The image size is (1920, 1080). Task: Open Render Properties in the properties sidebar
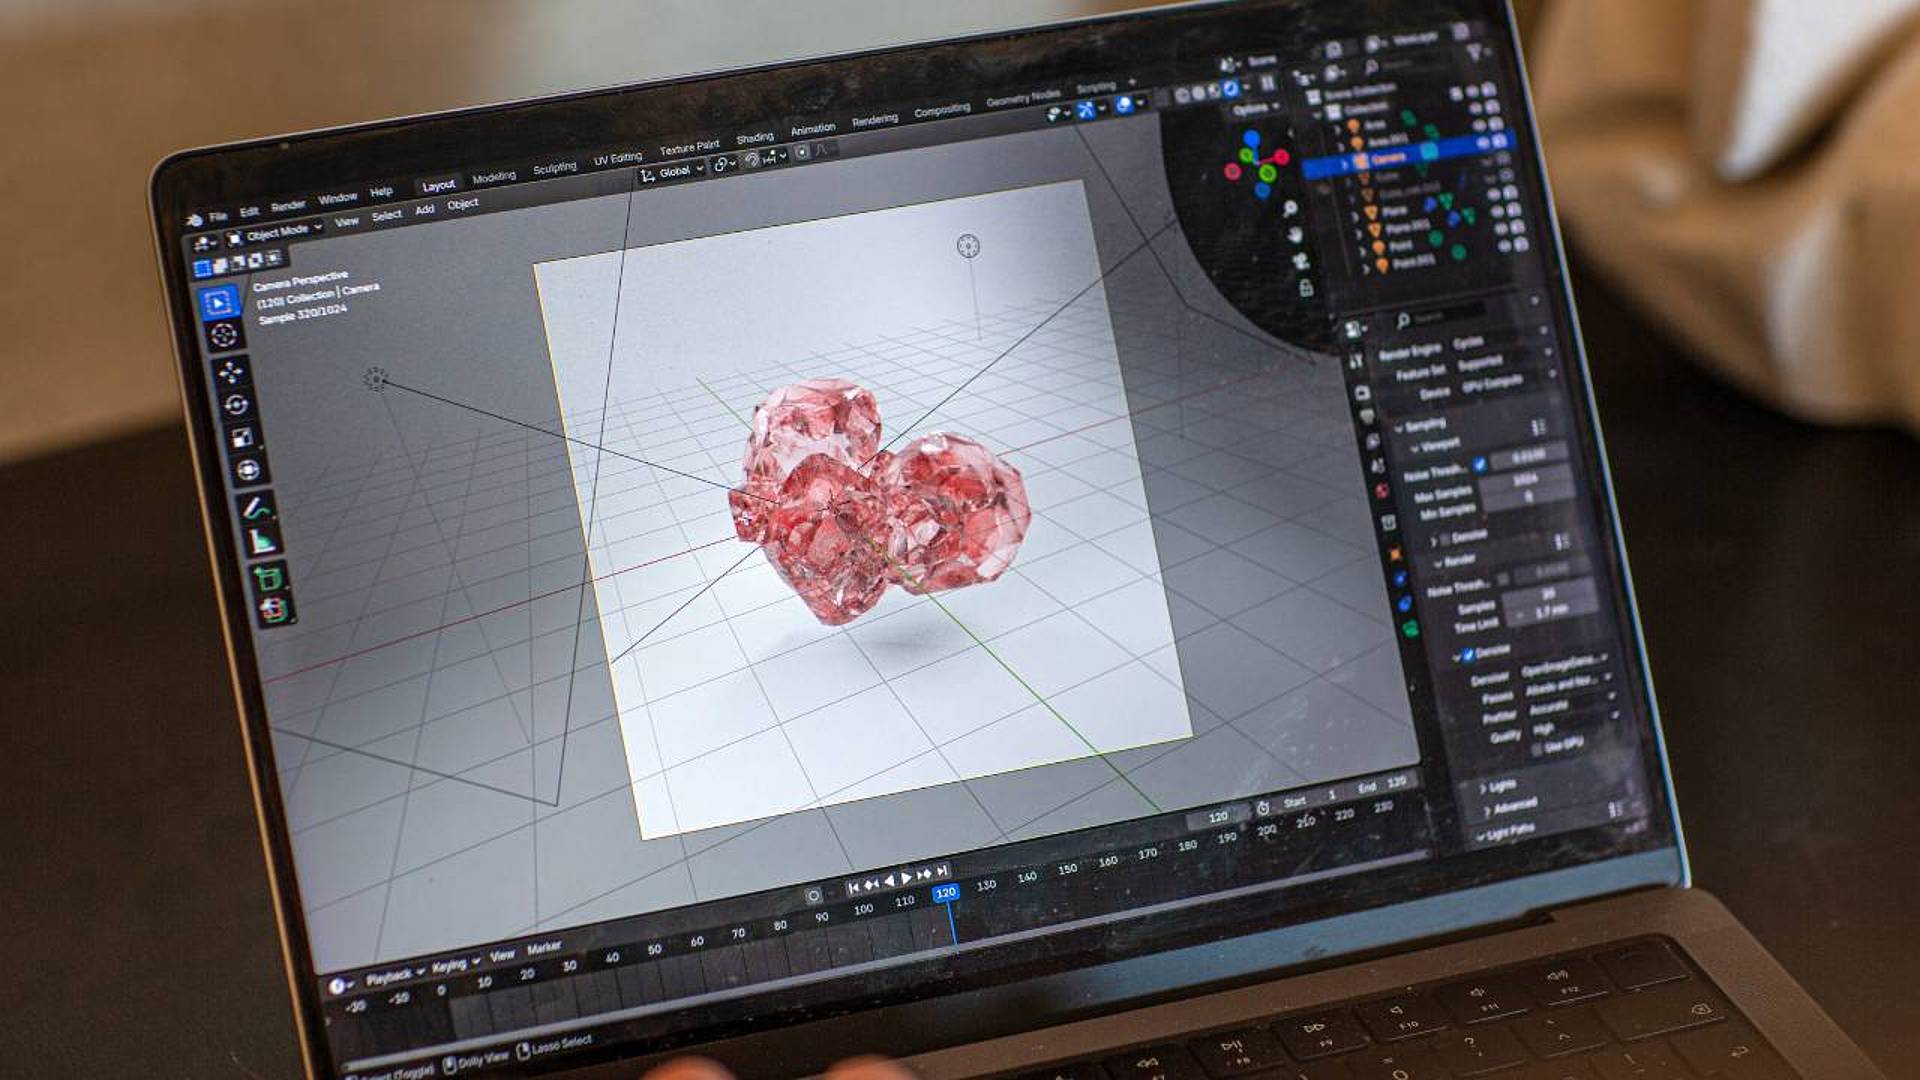coord(1361,391)
